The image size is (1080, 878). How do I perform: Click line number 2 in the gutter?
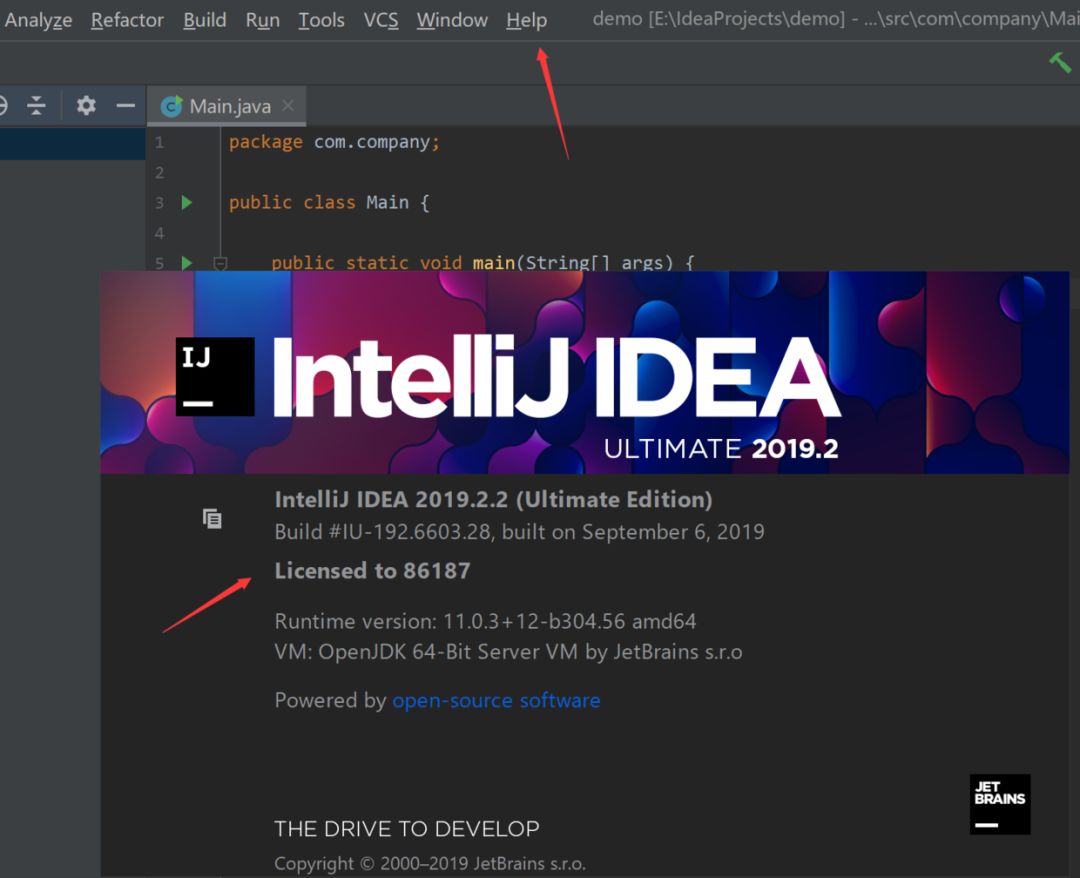point(160,172)
